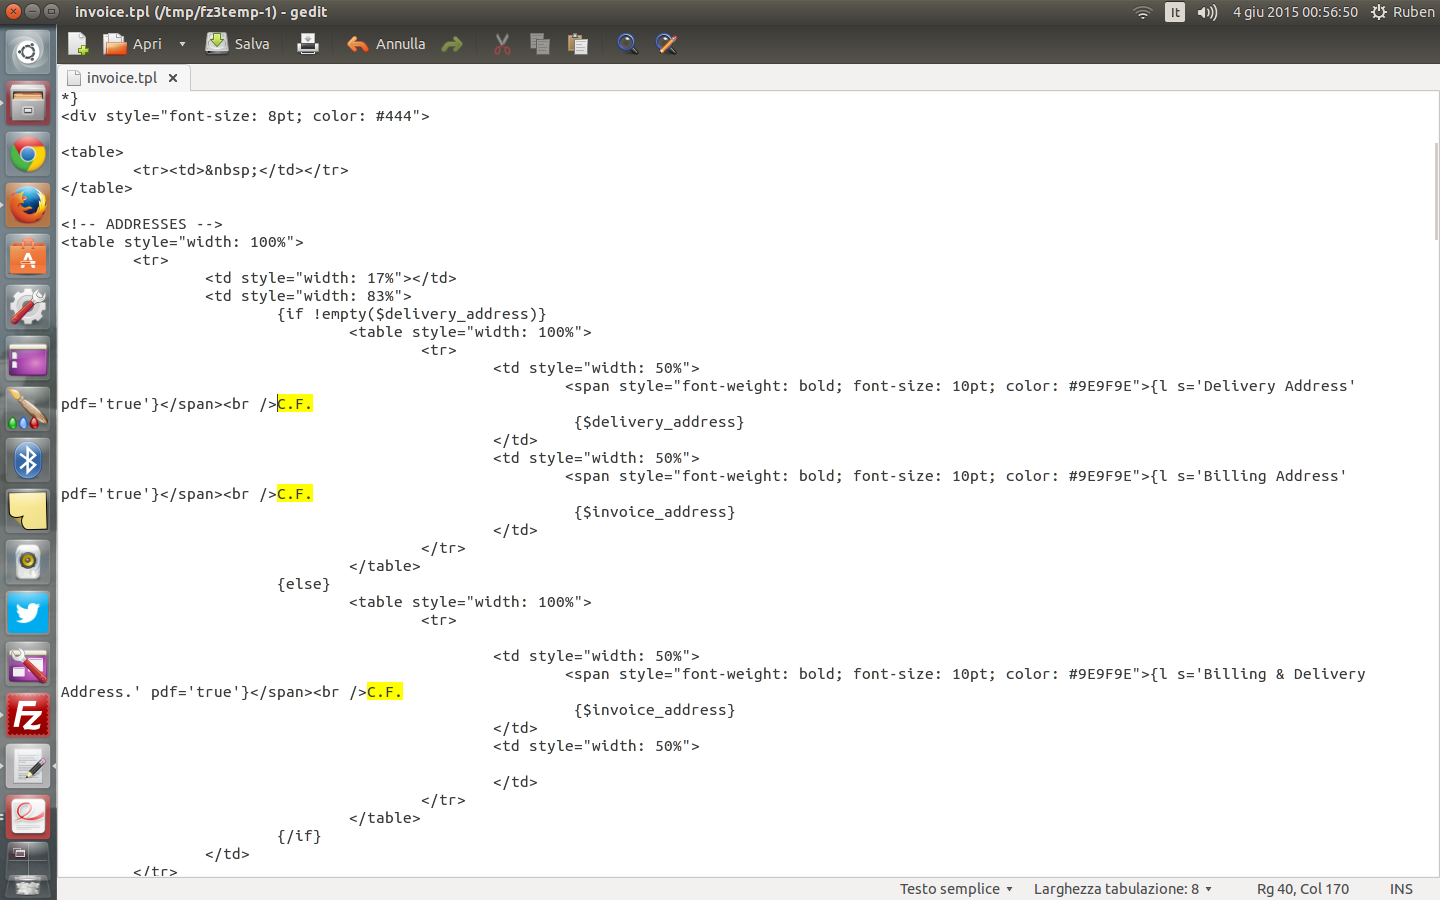Close the invoice.tpl tab
This screenshot has width=1440, height=900.
coord(173,78)
